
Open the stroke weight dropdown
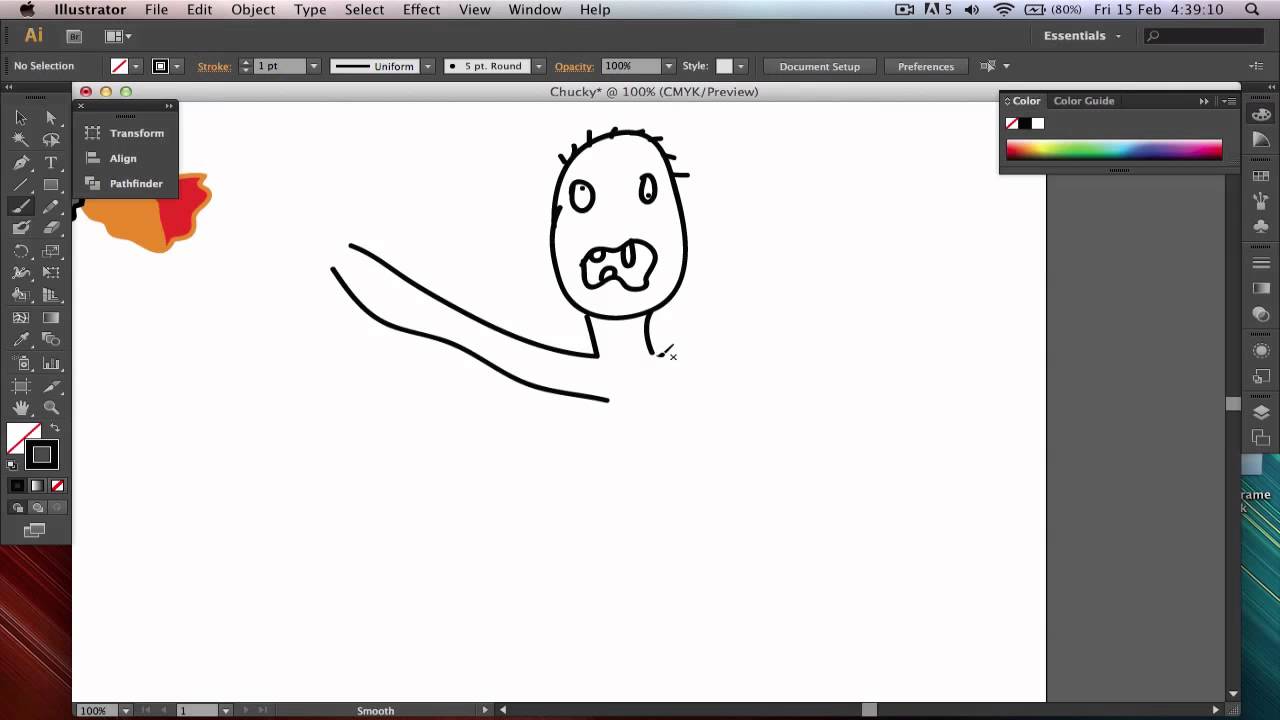tap(313, 67)
